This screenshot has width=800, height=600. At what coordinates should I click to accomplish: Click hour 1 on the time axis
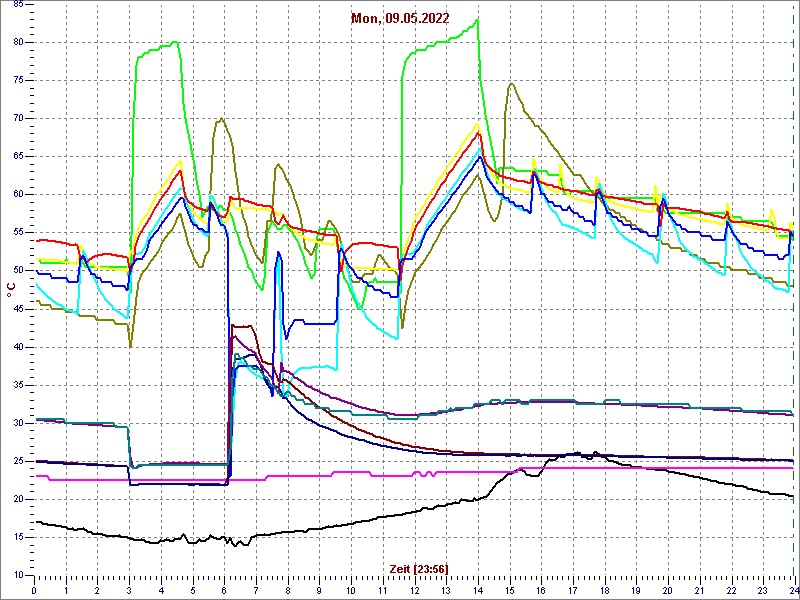point(66,590)
